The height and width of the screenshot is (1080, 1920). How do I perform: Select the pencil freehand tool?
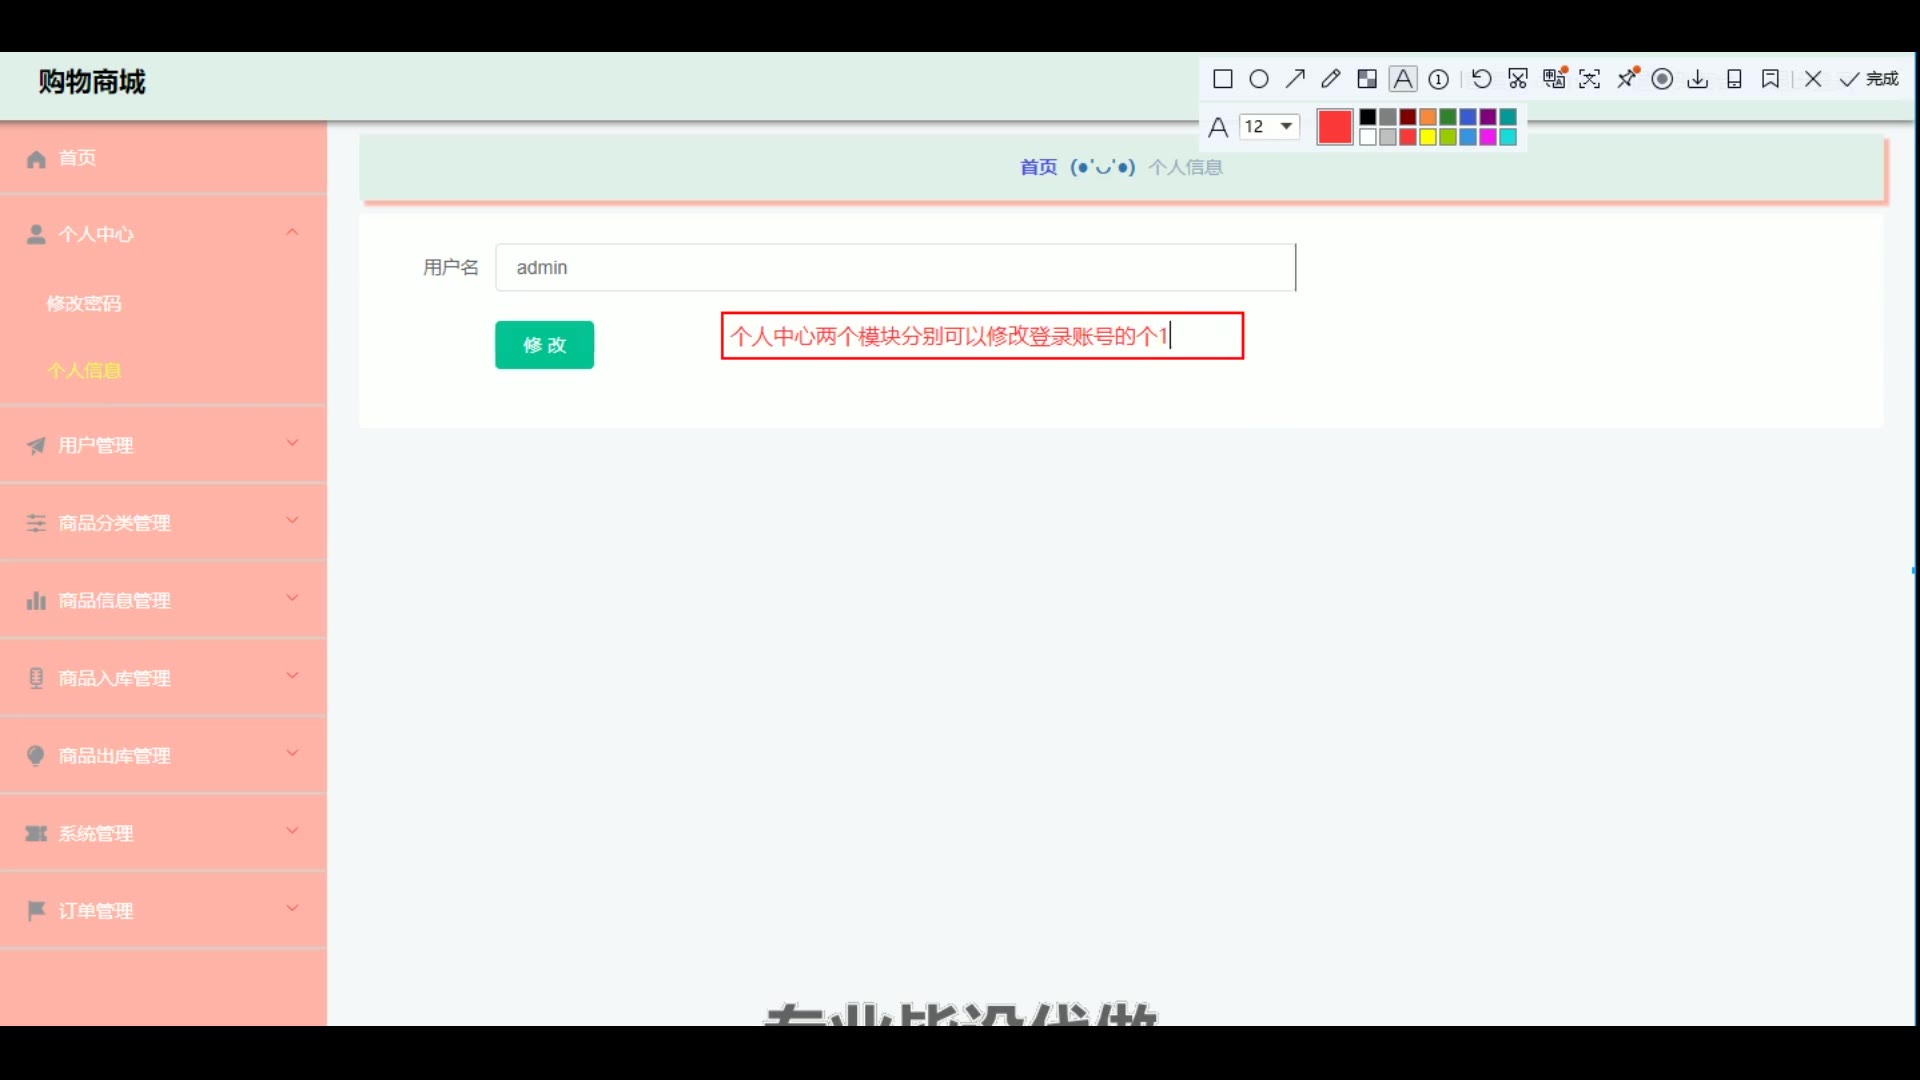tap(1331, 79)
